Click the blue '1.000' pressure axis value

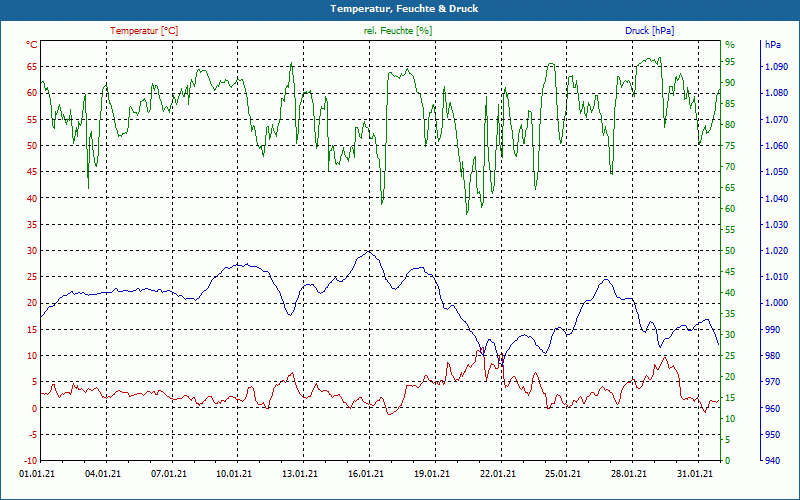pyautogui.click(x=777, y=303)
